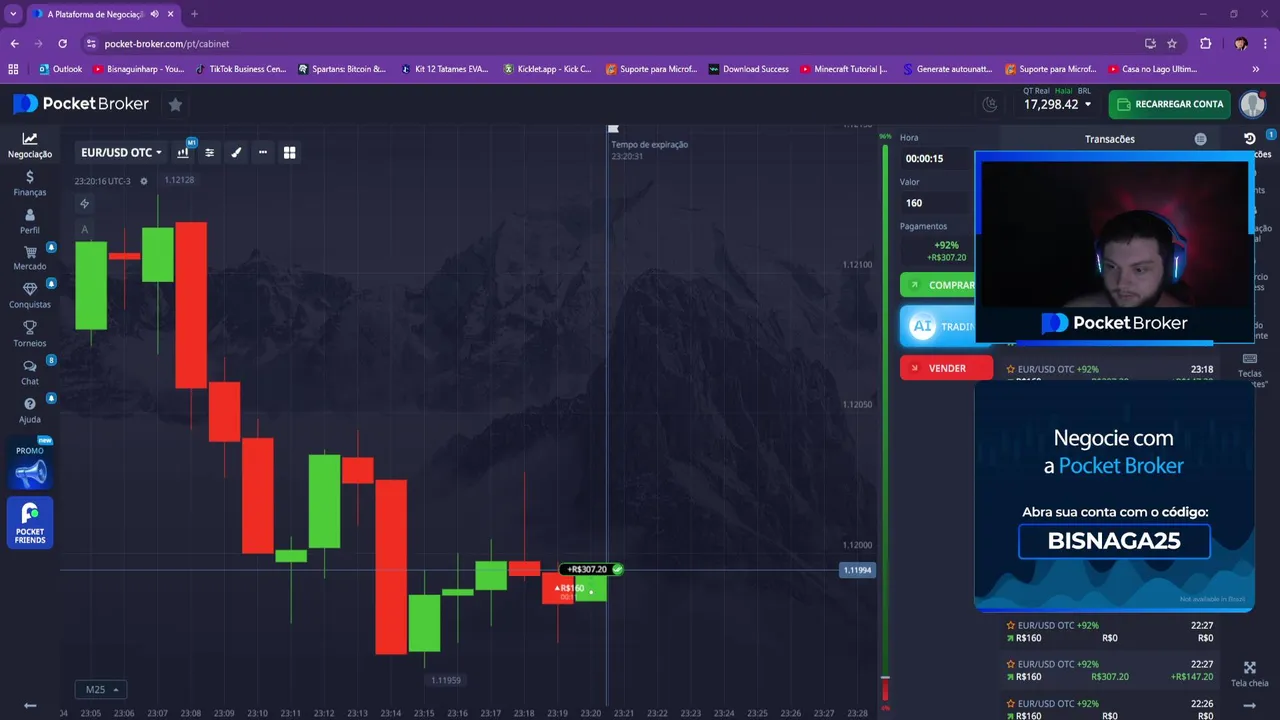Screen dimensions: 1280x720
Task: Bookmark this page with star icon
Action: tap(1172, 44)
